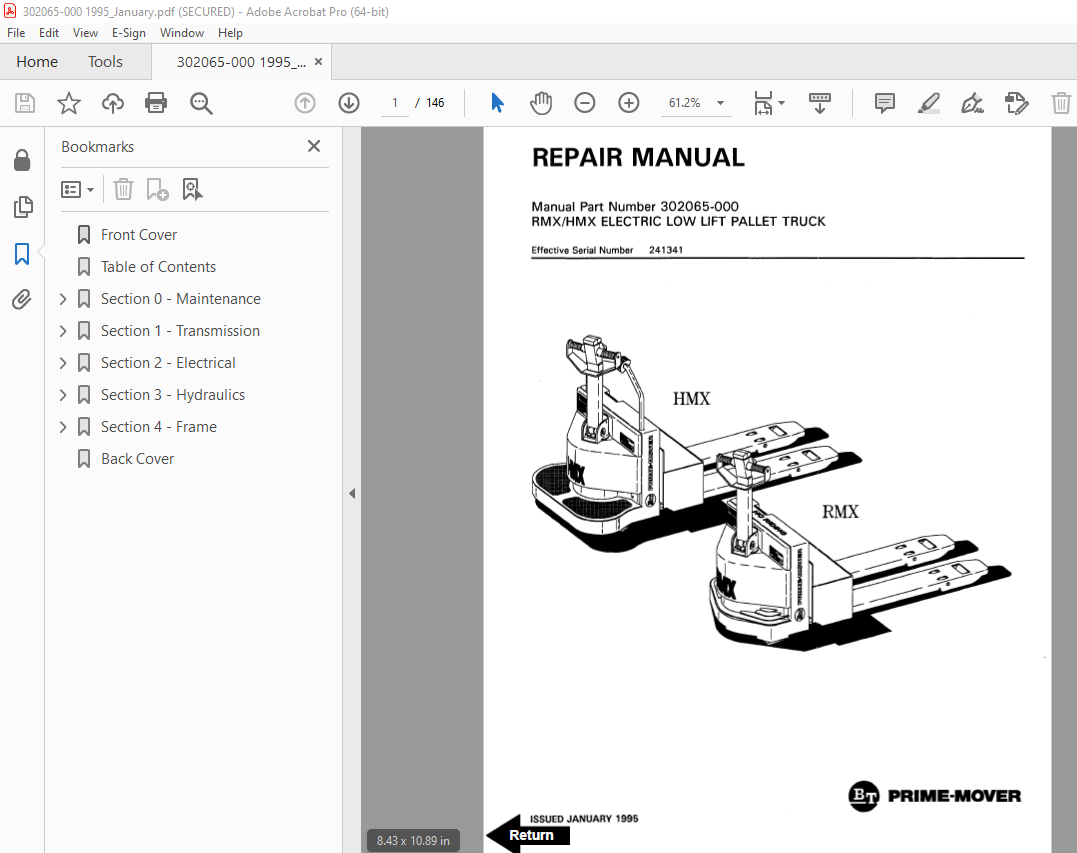Open Attachments paperclip panel
The width and height of the screenshot is (1077, 853).
22,299
